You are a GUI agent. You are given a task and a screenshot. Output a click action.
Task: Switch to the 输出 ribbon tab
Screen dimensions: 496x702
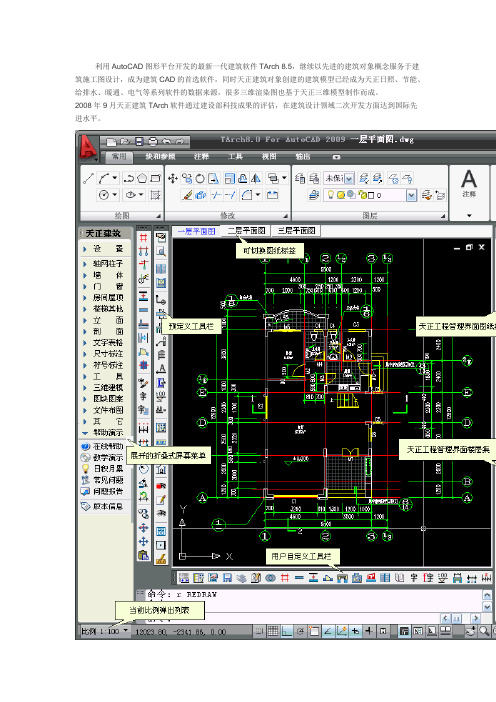[x=303, y=157]
